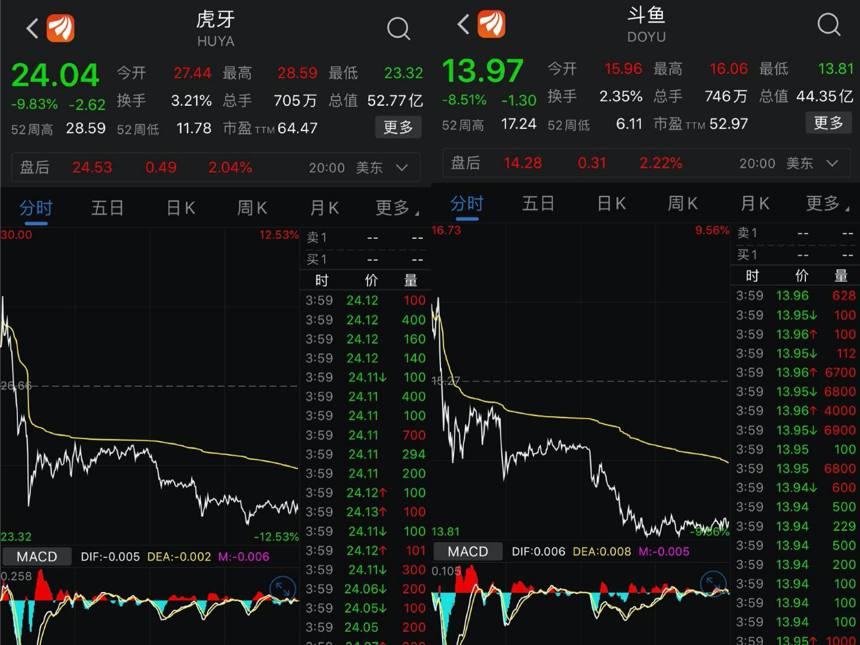This screenshot has width=860, height=645.
Task: Click HUYA 换手 value 3.21%
Action: coord(191,101)
